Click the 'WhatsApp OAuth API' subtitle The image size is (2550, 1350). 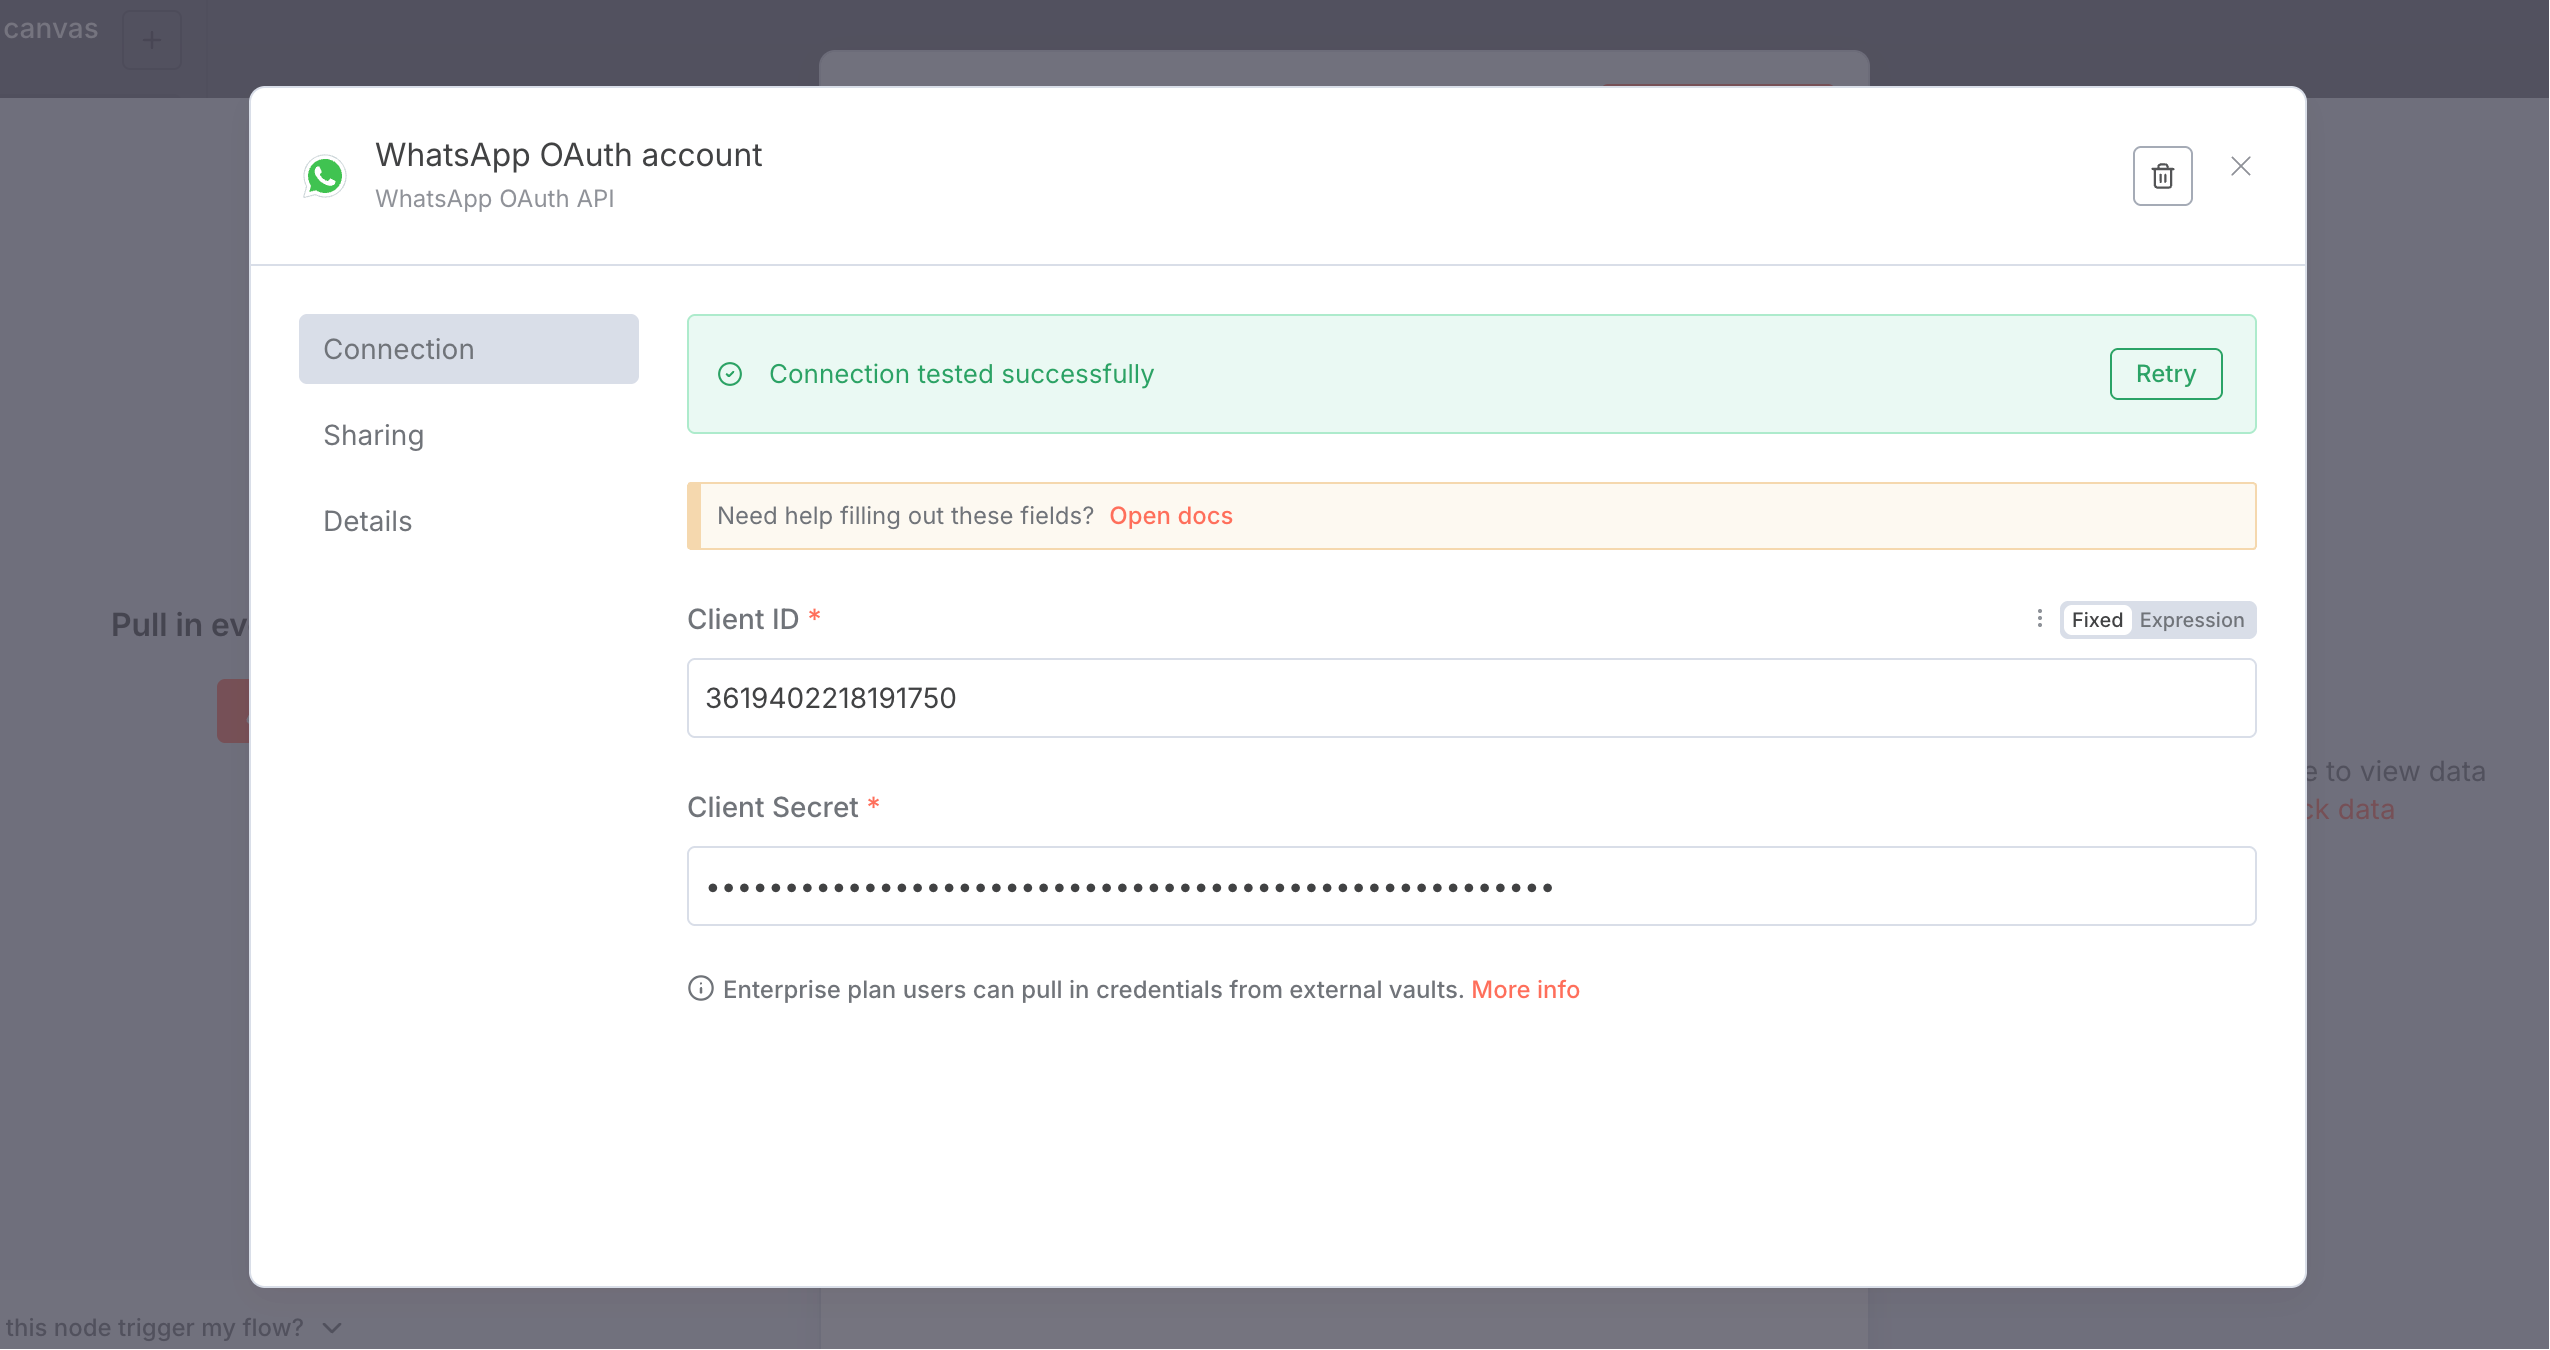pos(495,199)
